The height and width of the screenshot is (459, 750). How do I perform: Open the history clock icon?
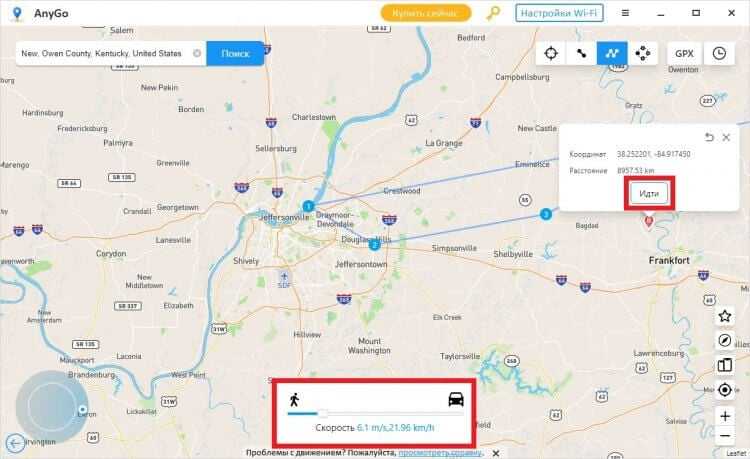[719, 53]
